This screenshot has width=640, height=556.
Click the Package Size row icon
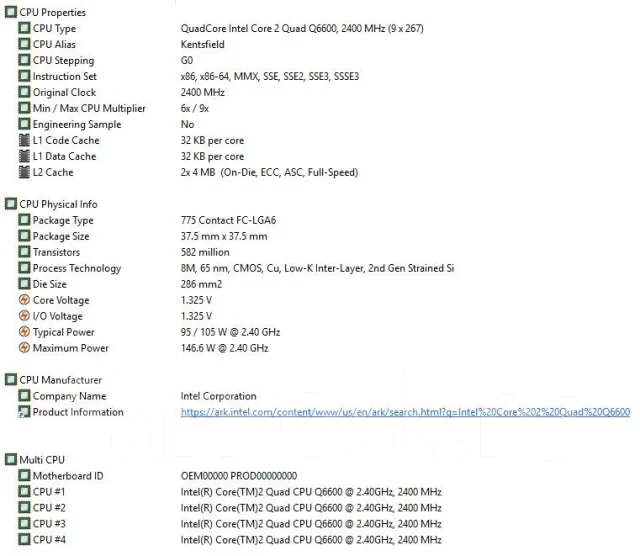[x=24, y=236]
